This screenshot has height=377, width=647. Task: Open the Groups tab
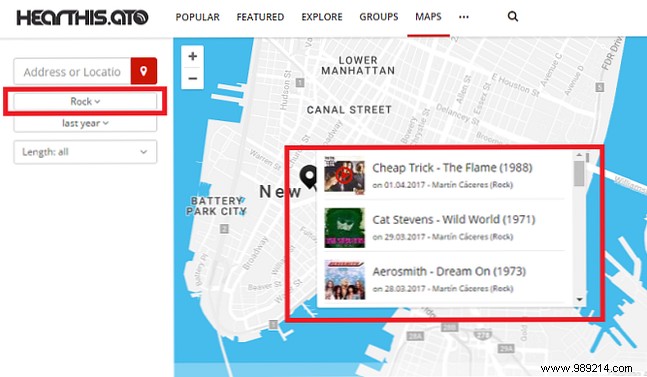coord(379,17)
